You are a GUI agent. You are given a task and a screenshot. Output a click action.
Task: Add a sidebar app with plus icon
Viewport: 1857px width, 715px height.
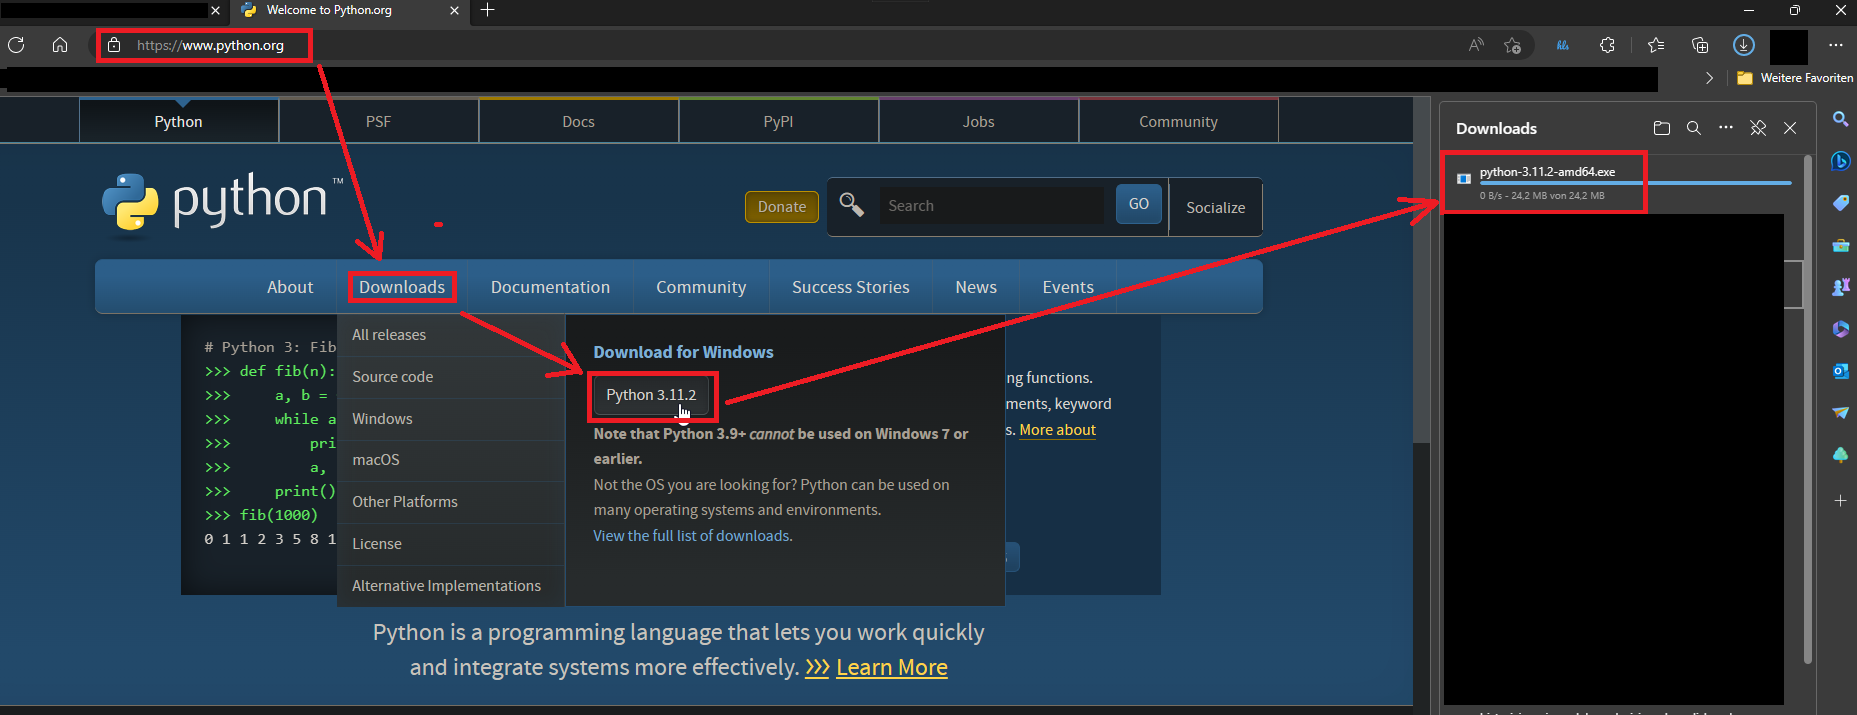click(1840, 500)
